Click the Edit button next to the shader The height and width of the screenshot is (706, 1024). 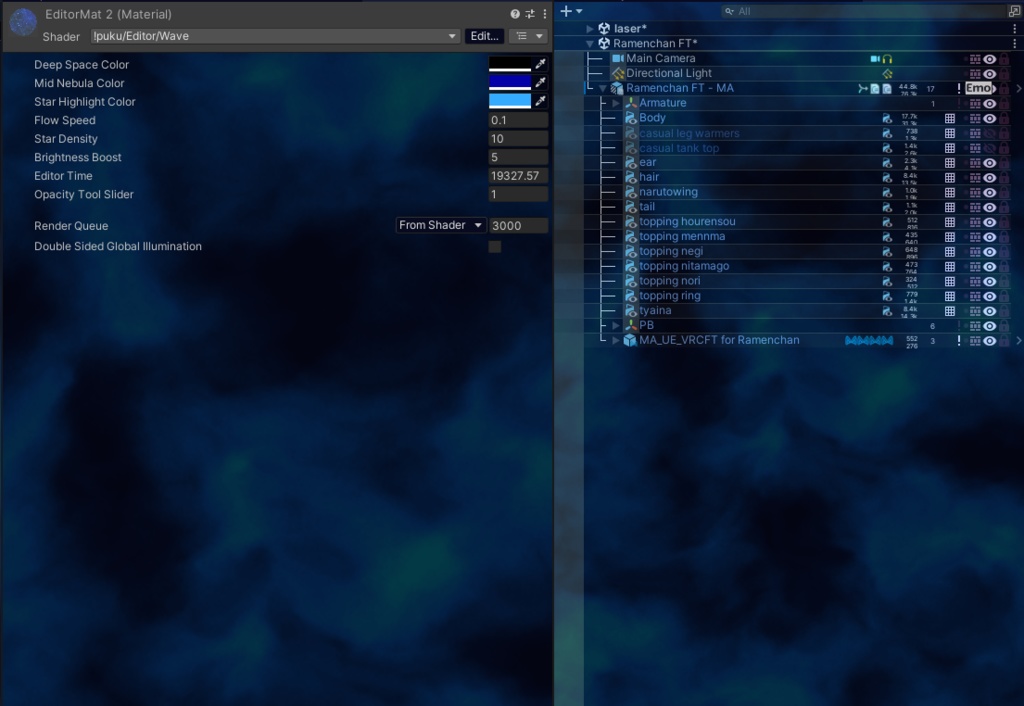(x=484, y=35)
